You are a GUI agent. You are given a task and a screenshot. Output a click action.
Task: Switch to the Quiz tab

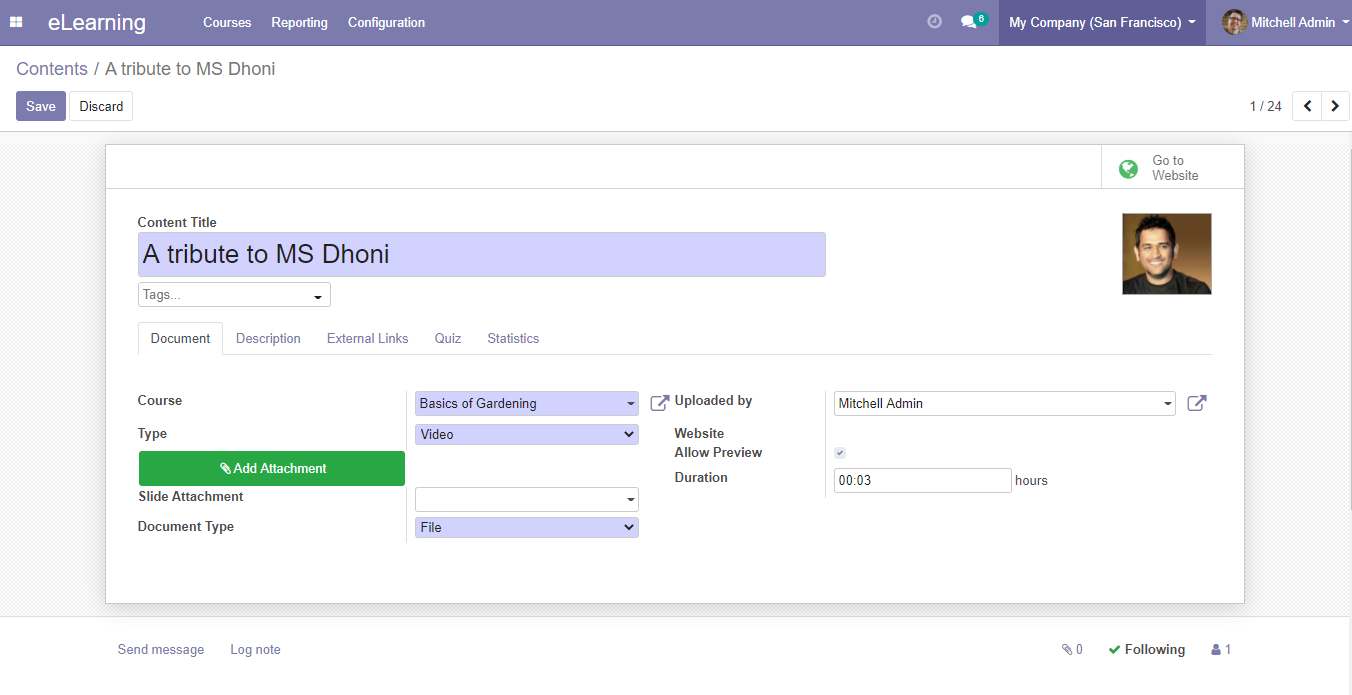coord(448,339)
